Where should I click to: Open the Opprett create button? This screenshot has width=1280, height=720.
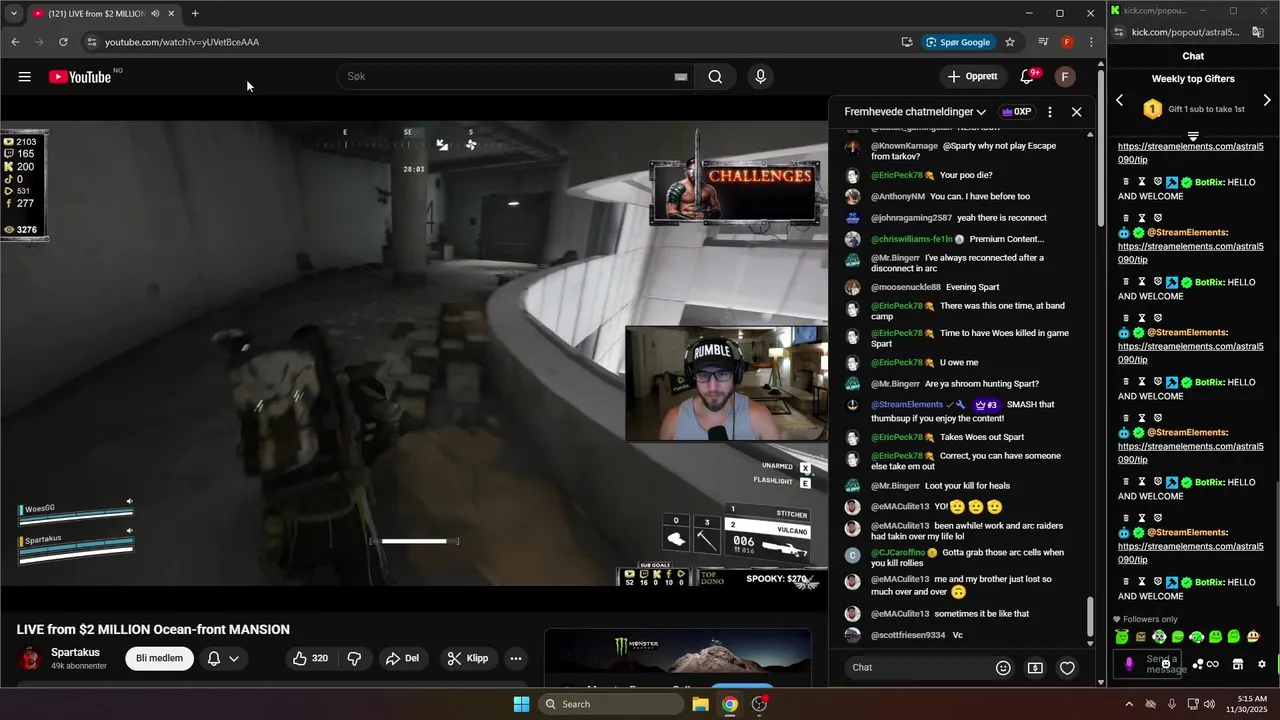click(x=972, y=77)
